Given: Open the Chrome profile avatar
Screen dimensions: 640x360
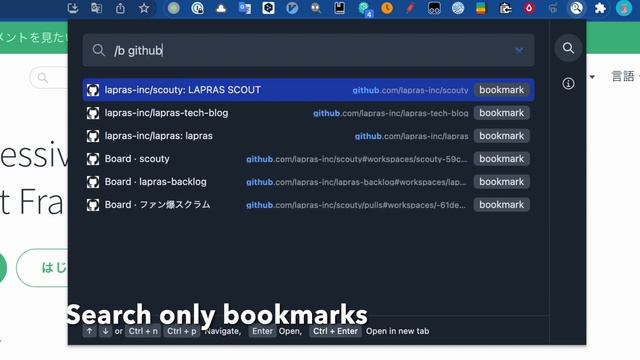Looking at the screenshot, I should pyautogui.click(x=624, y=8).
